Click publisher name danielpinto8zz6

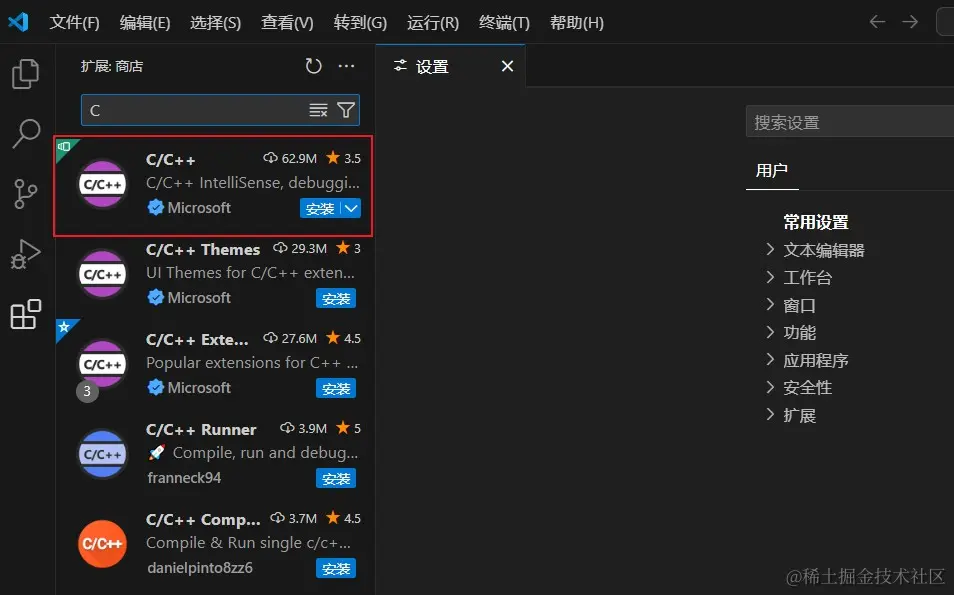(200, 568)
